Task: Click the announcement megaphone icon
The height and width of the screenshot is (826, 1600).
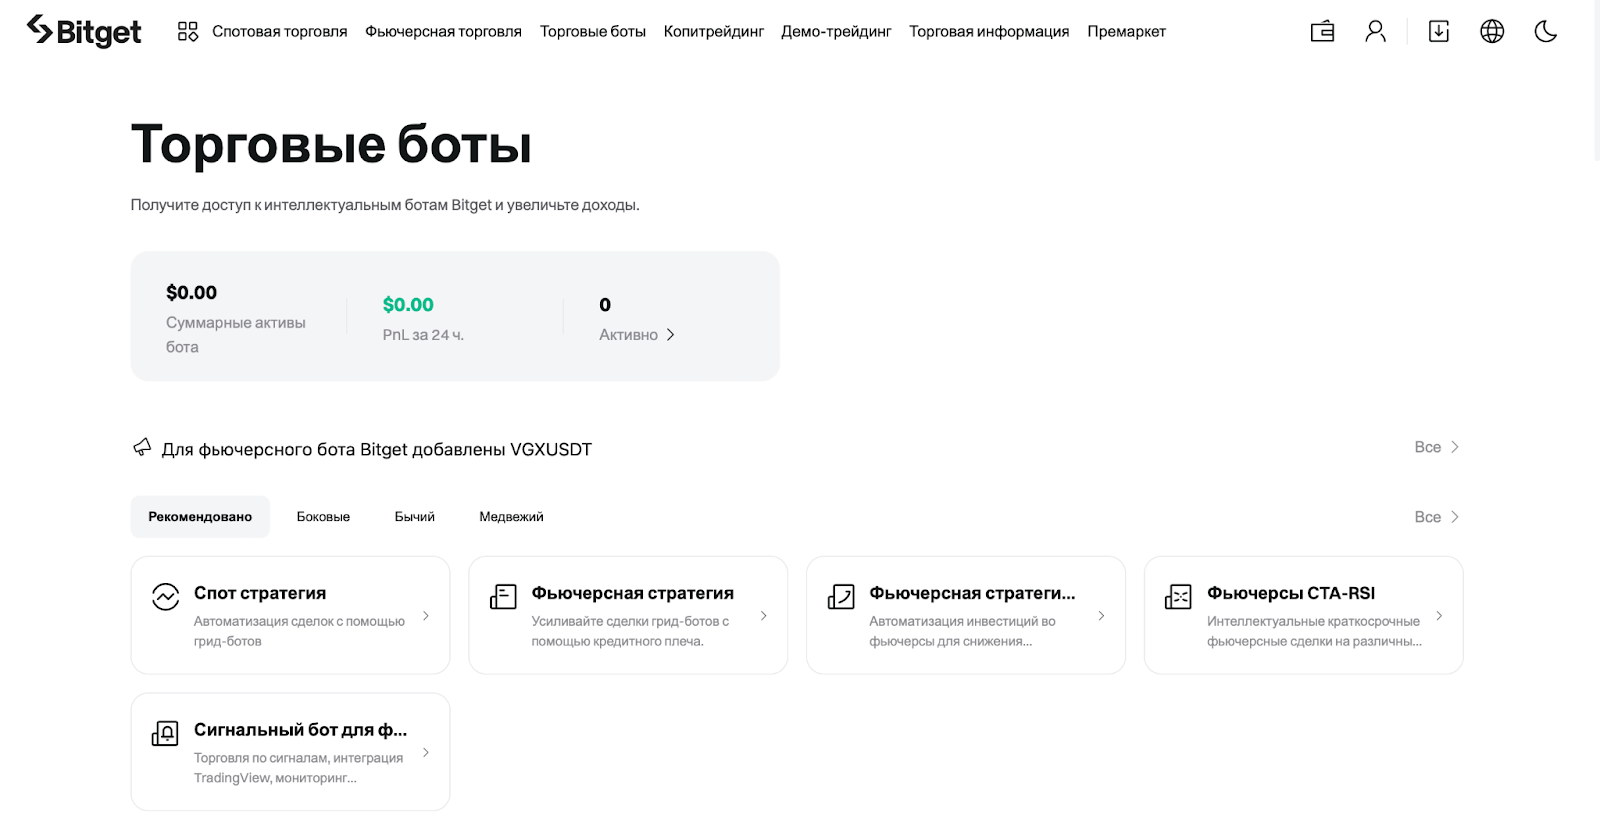Action: pos(143,447)
